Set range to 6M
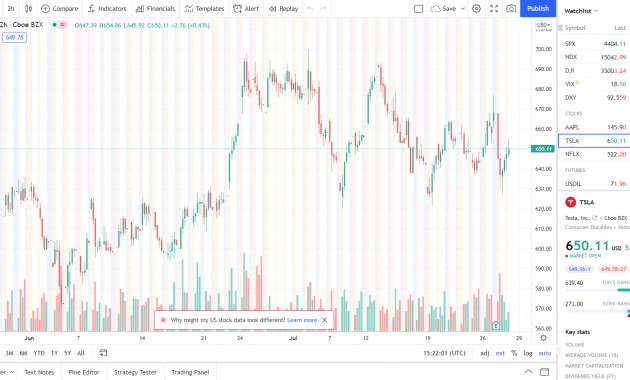The width and height of the screenshot is (630, 380). click(23, 353)
